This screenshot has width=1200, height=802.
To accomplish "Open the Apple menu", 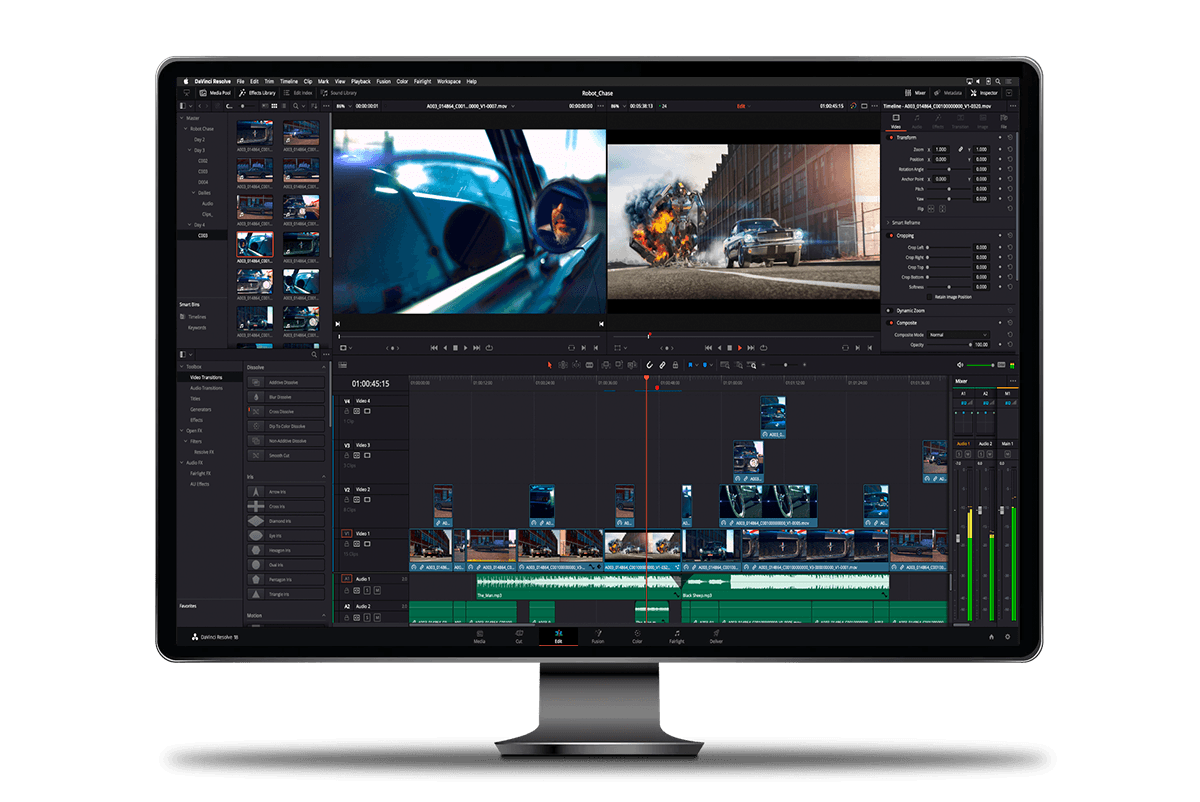I will 187,81.
